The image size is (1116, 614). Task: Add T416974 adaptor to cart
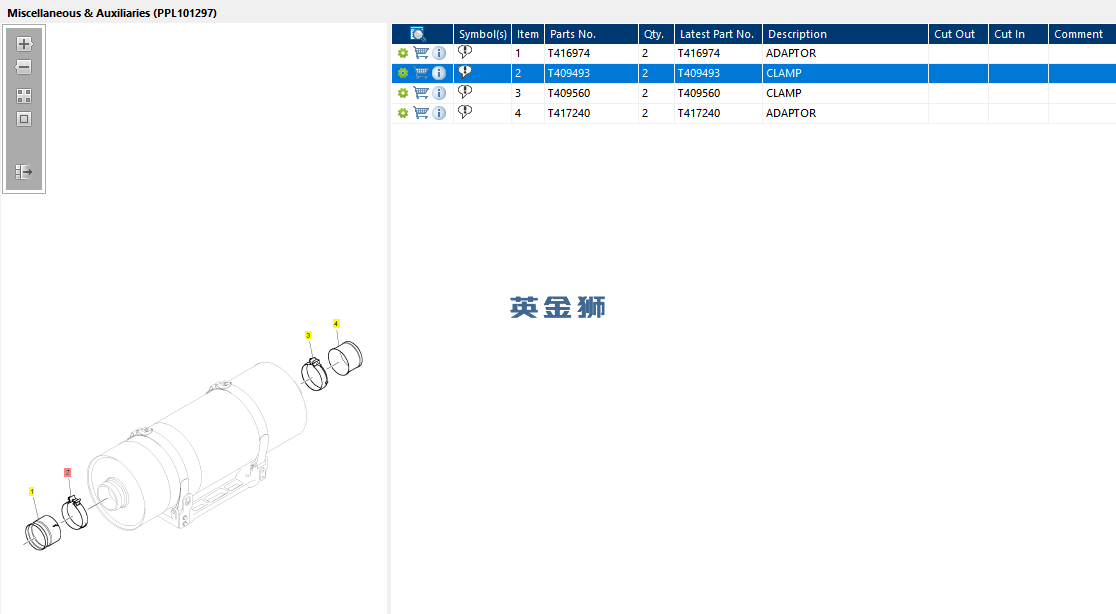(x=421, y=53)
